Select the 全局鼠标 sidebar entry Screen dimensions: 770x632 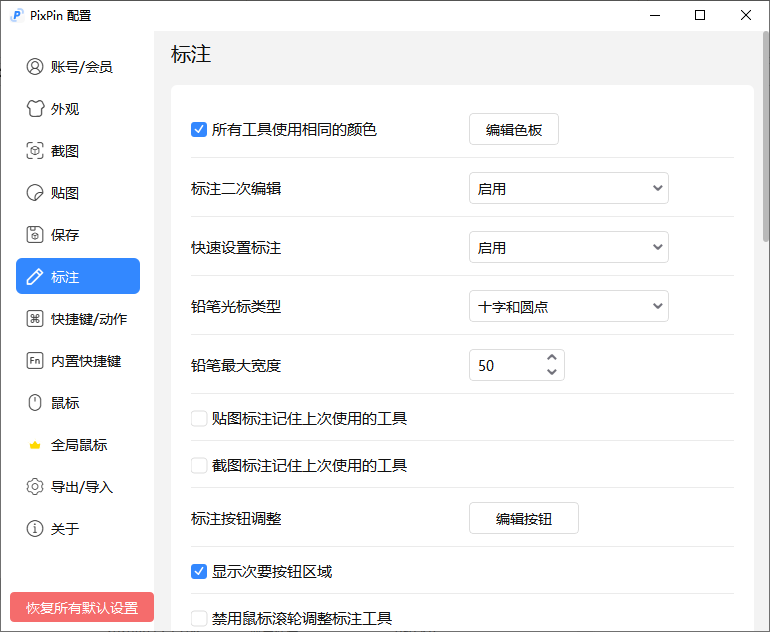(78, 445)
